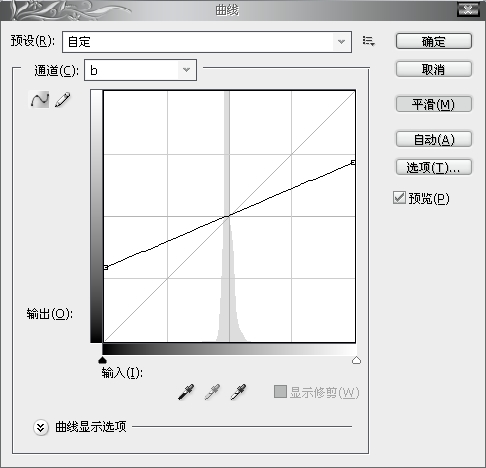Click the white point input slider
486x468 pixels.
(356, 360)
